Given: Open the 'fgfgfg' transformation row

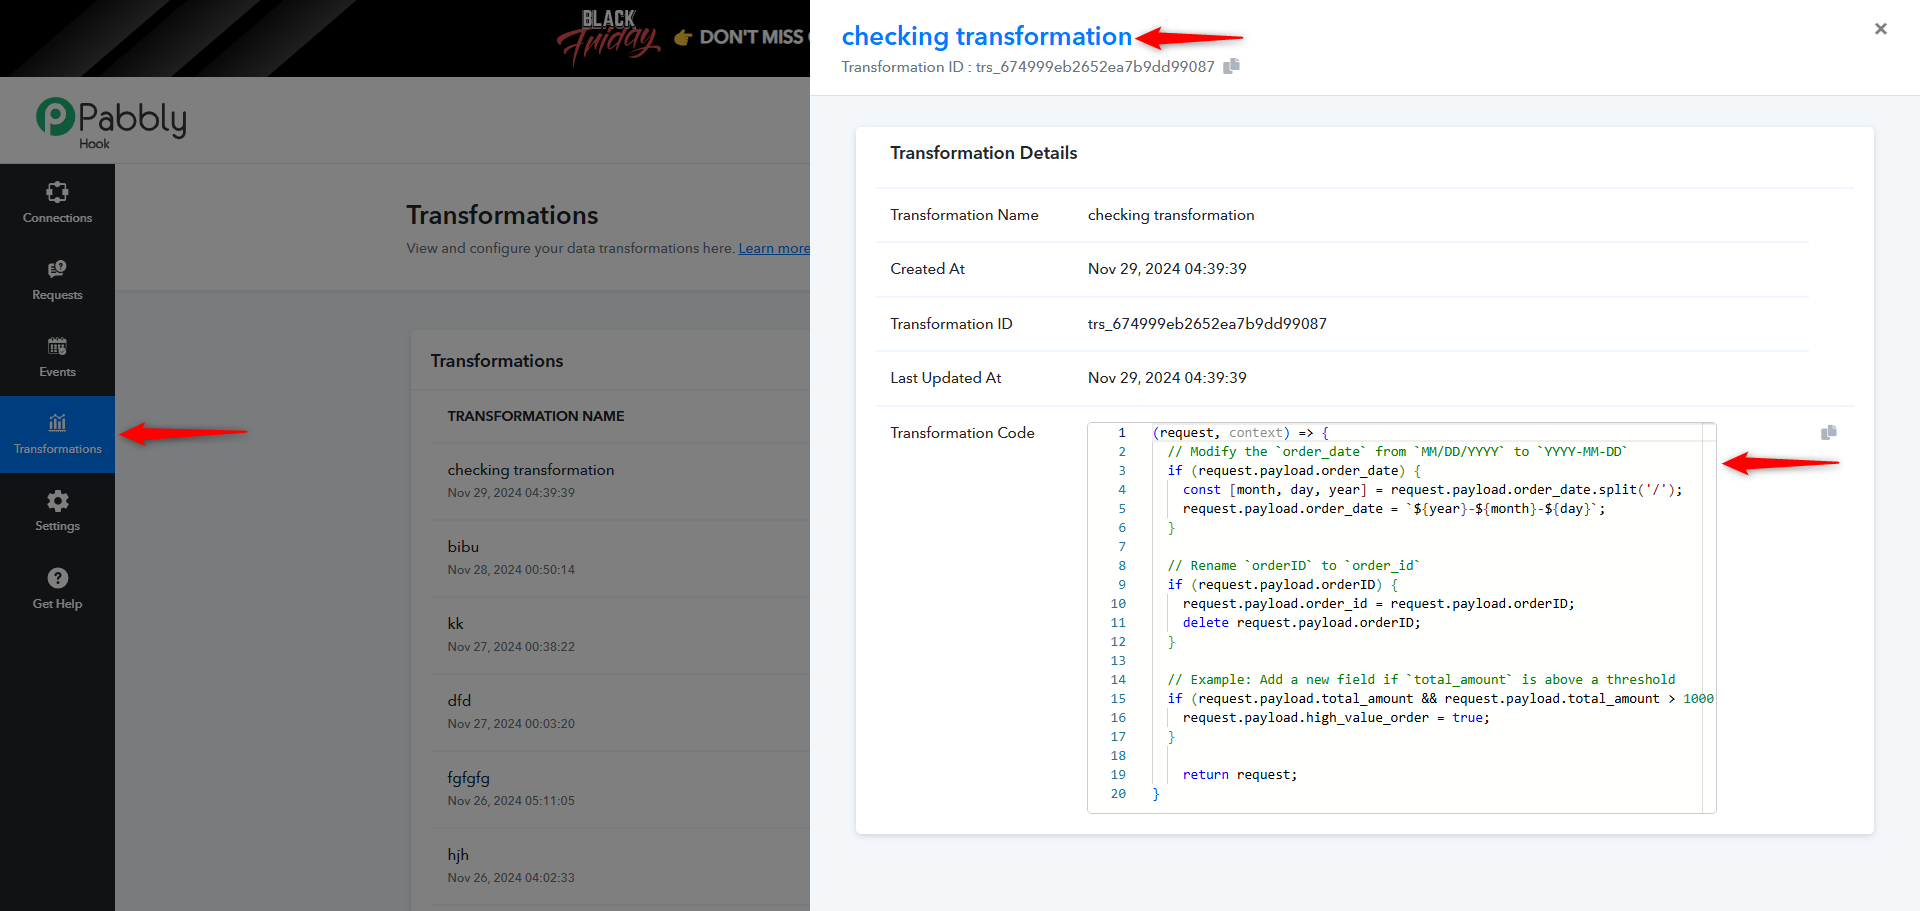Looking at the screenshot, I should pyautogui.click(x=620, y=789).
